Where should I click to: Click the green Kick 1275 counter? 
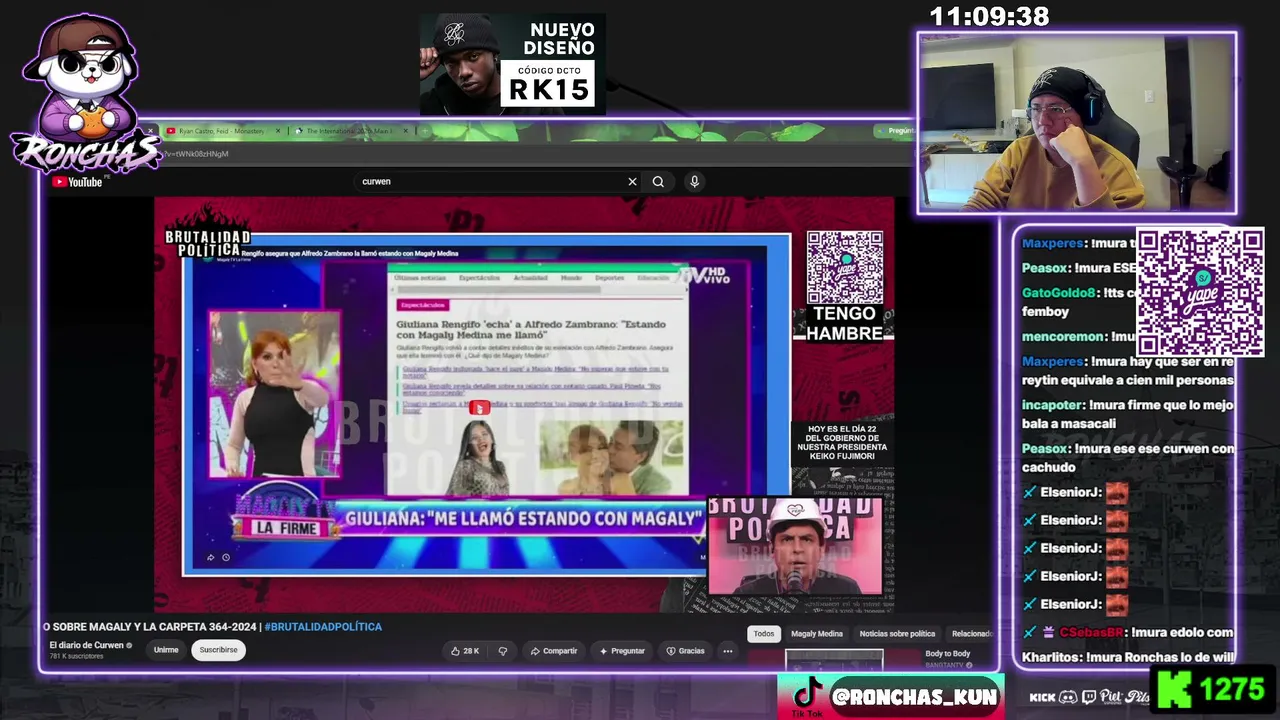[x=1212, y=690]
